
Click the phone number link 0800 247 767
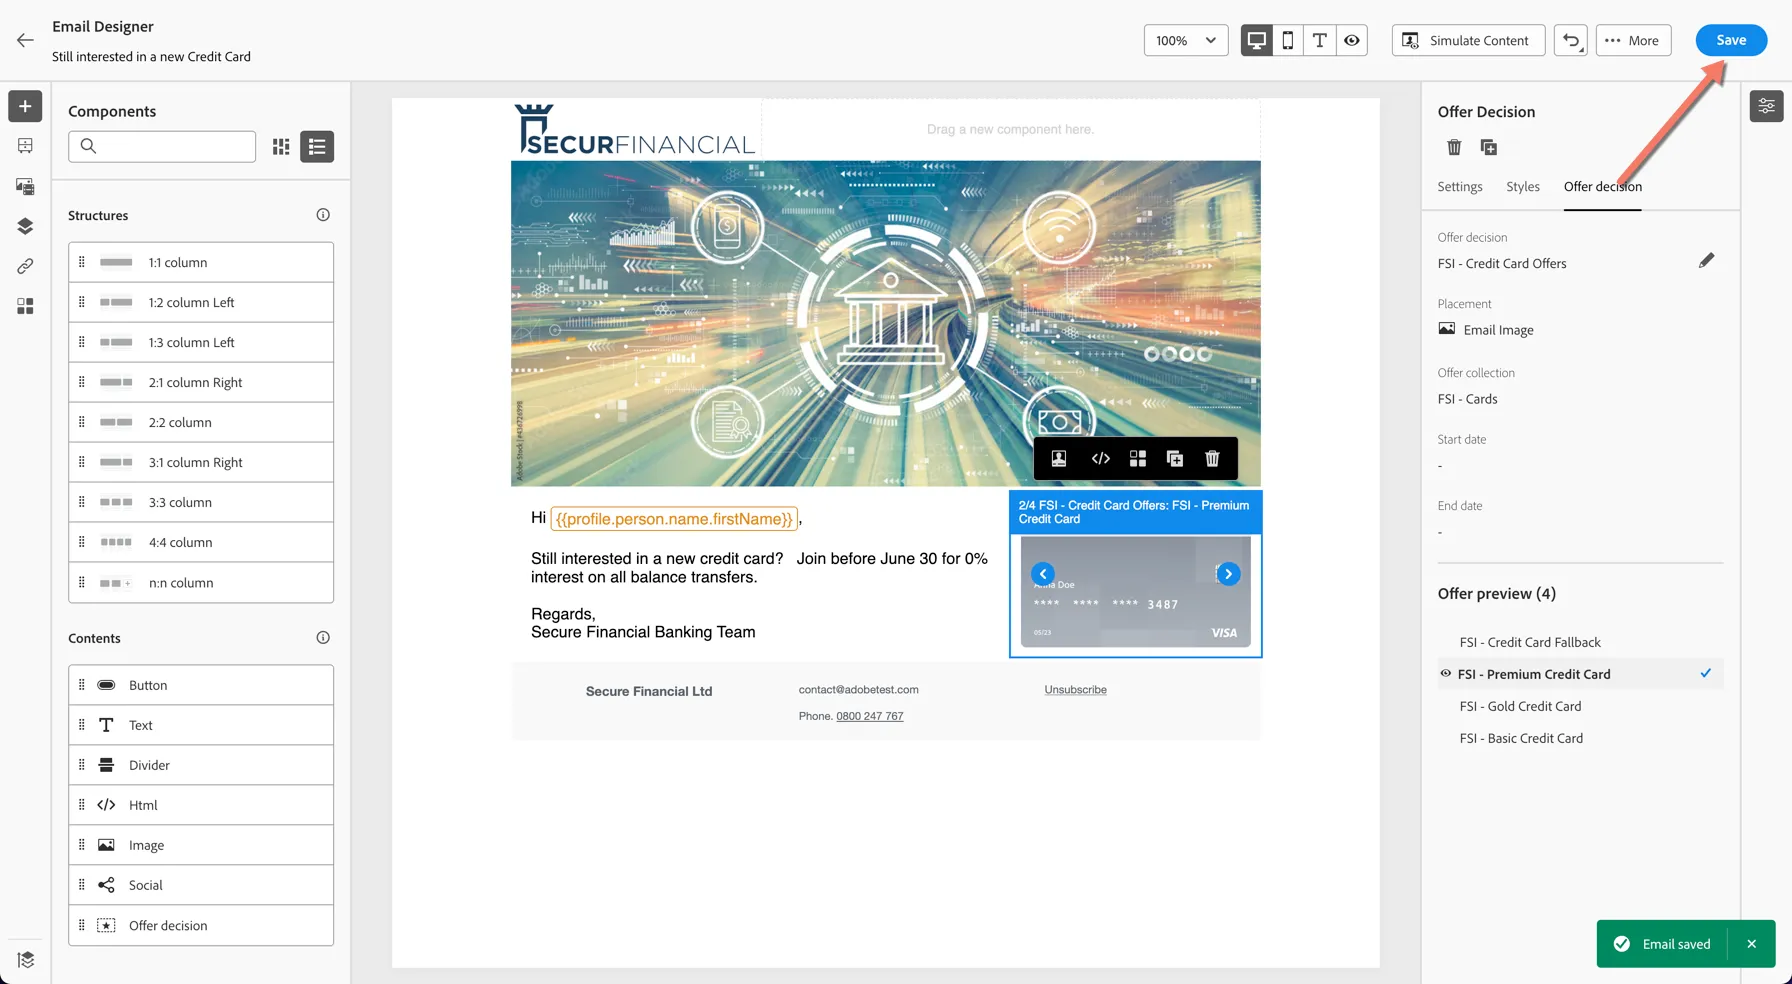pos(869,716)
